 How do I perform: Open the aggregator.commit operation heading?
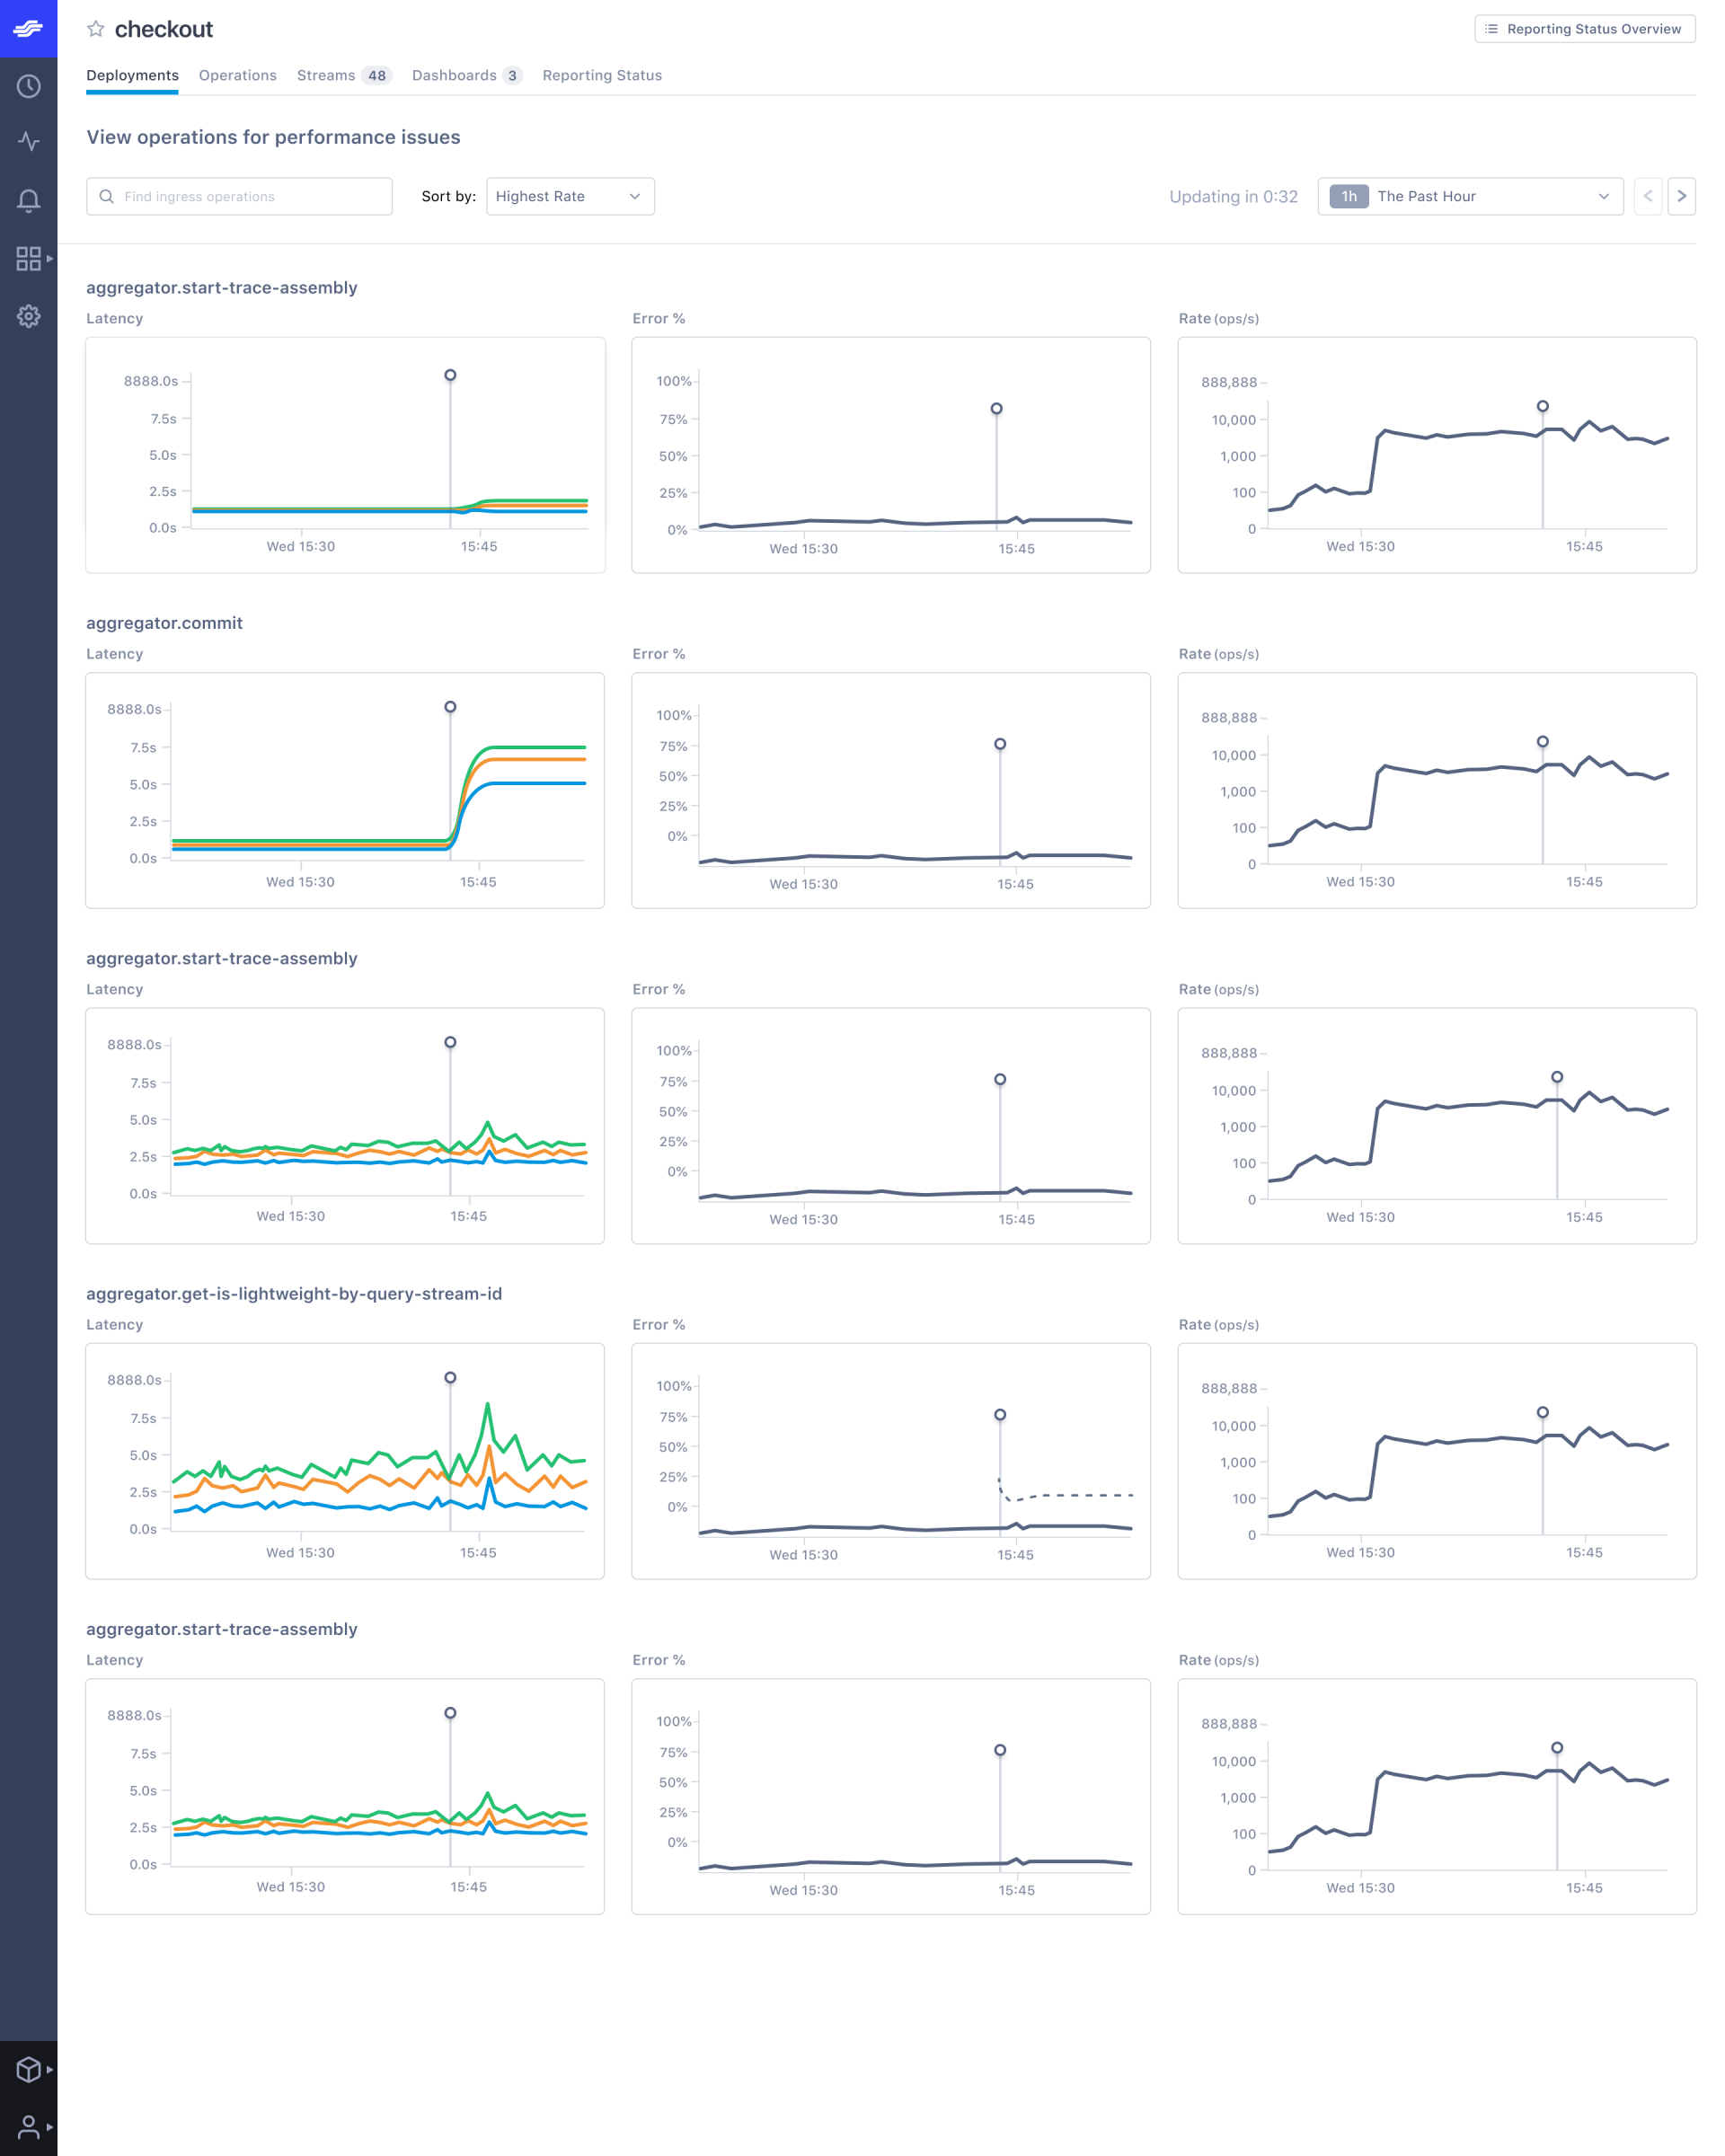point(164,622)
